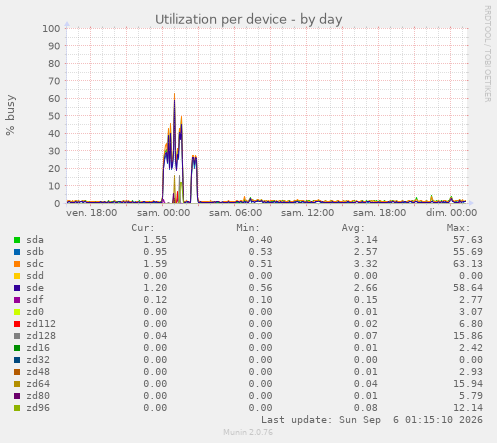Click the 'Cur:' column header

[x=143, y=228]
